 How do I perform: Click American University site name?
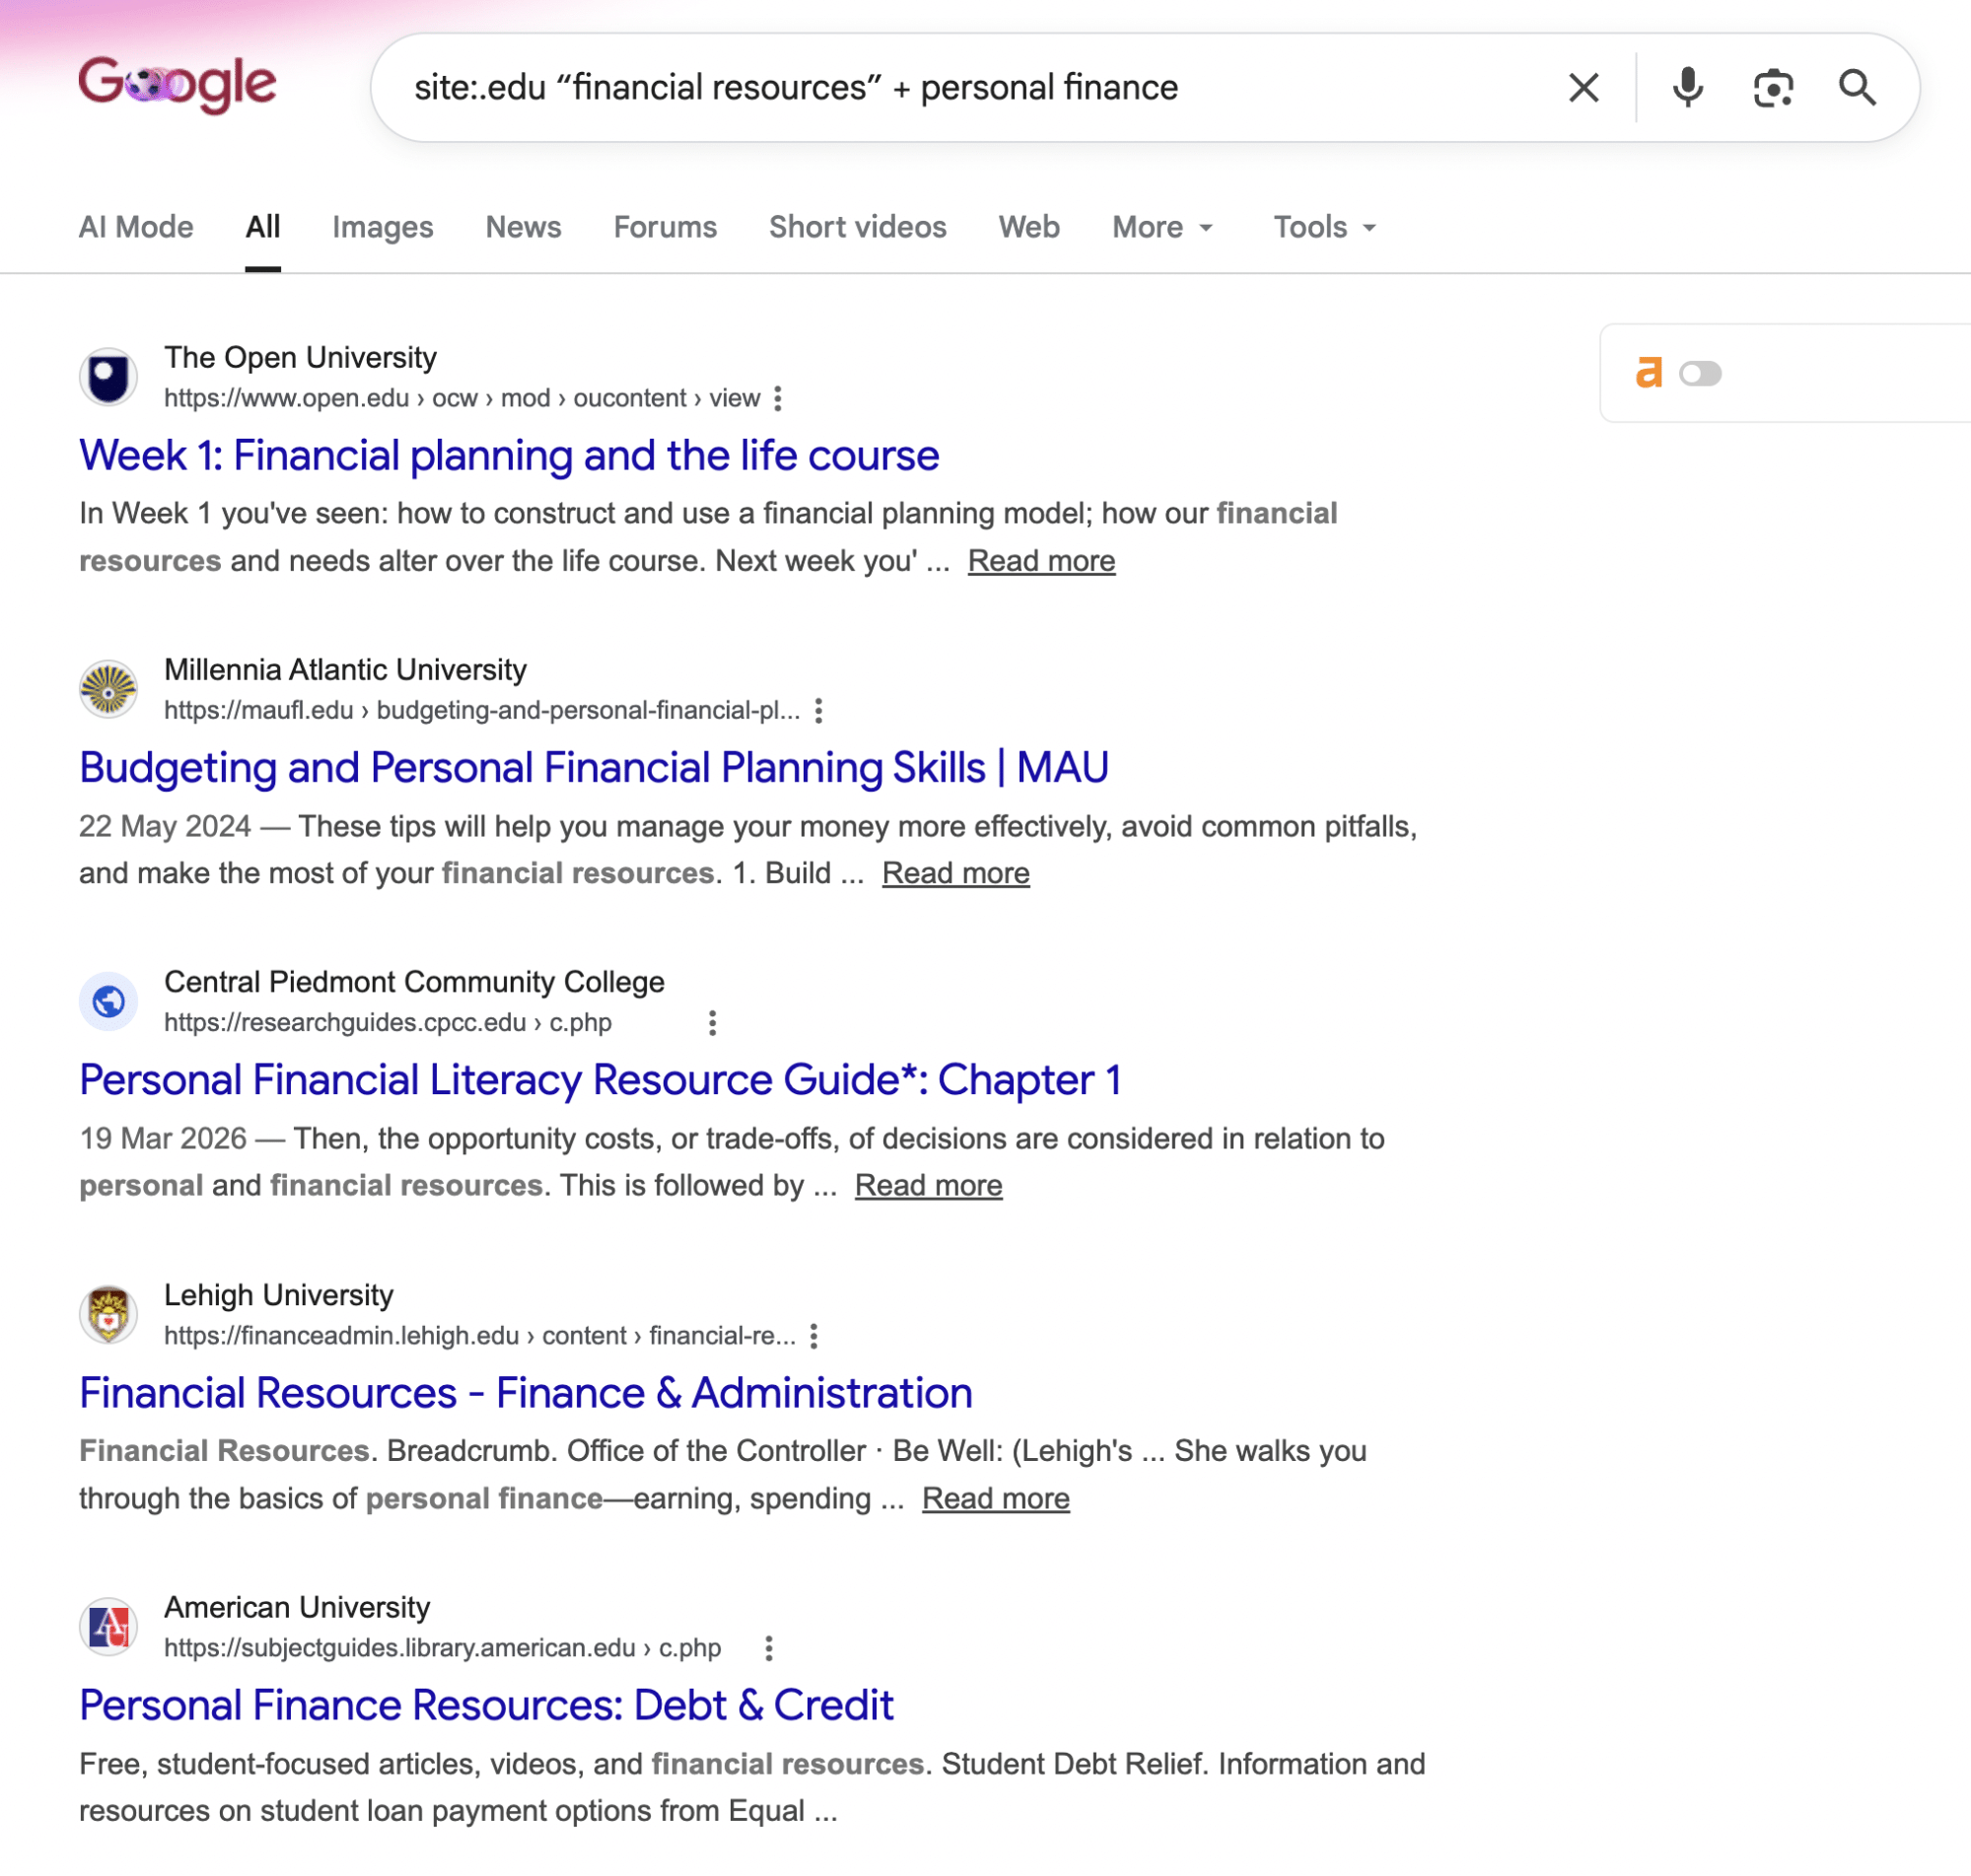click(297, 1606)
